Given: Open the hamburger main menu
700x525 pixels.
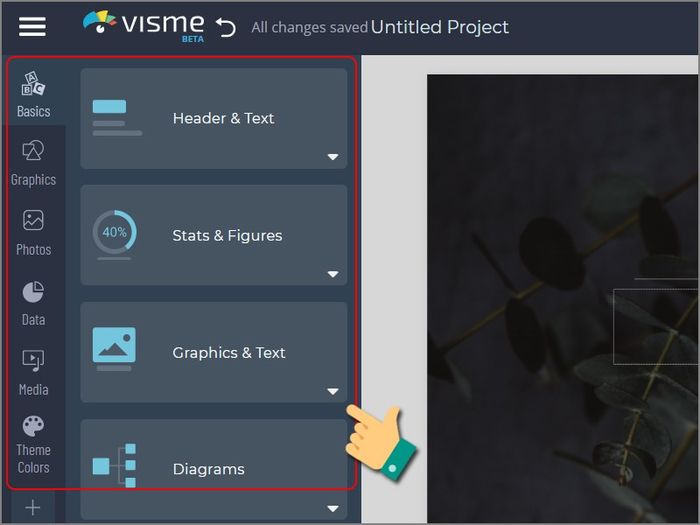Looking at the screenshot, I should click(32, 27).
